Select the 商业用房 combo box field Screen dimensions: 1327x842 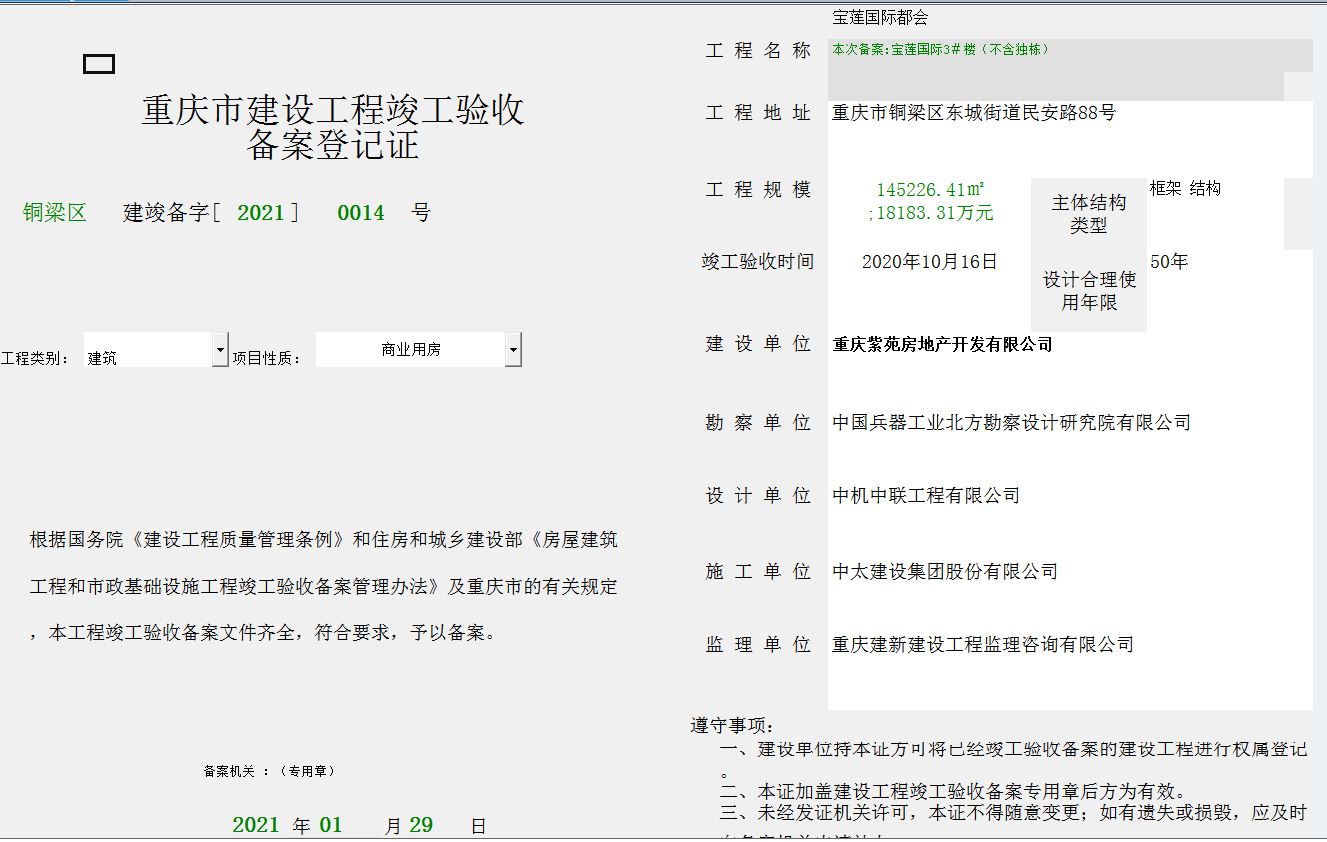(x=410, y=350)
